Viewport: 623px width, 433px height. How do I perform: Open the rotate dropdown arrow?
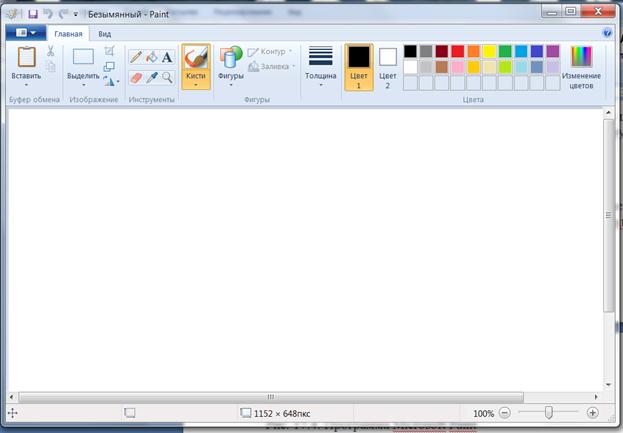(118, 82)
